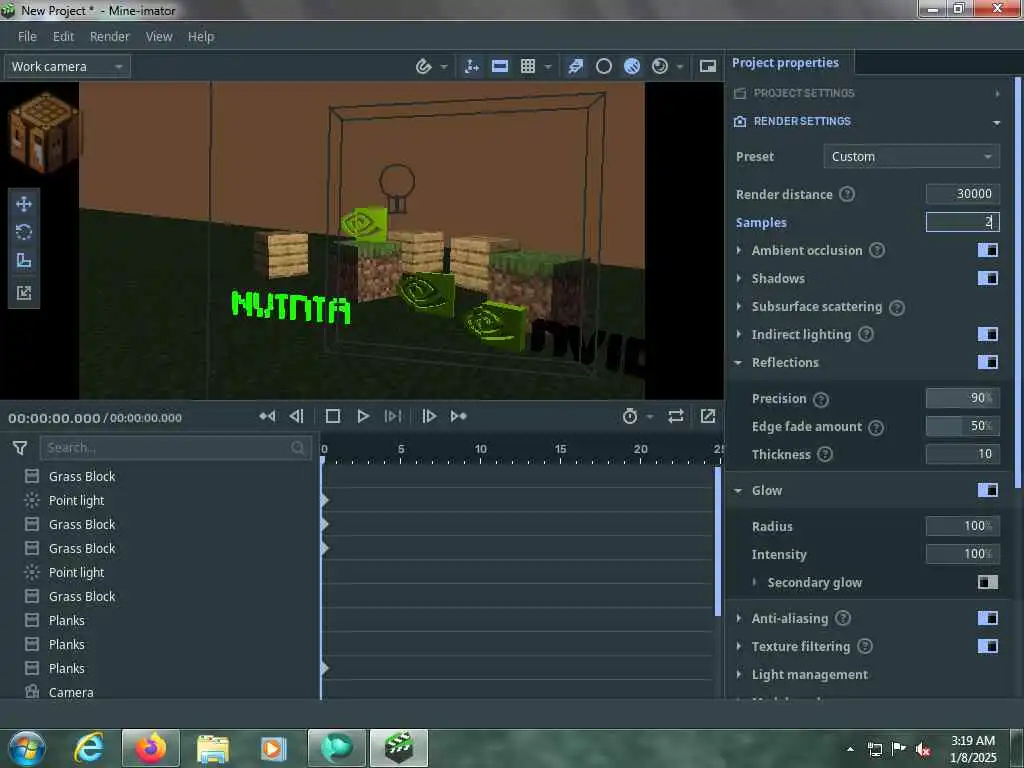
Task: Click the Windows Start orb
Action: point(27,748)
